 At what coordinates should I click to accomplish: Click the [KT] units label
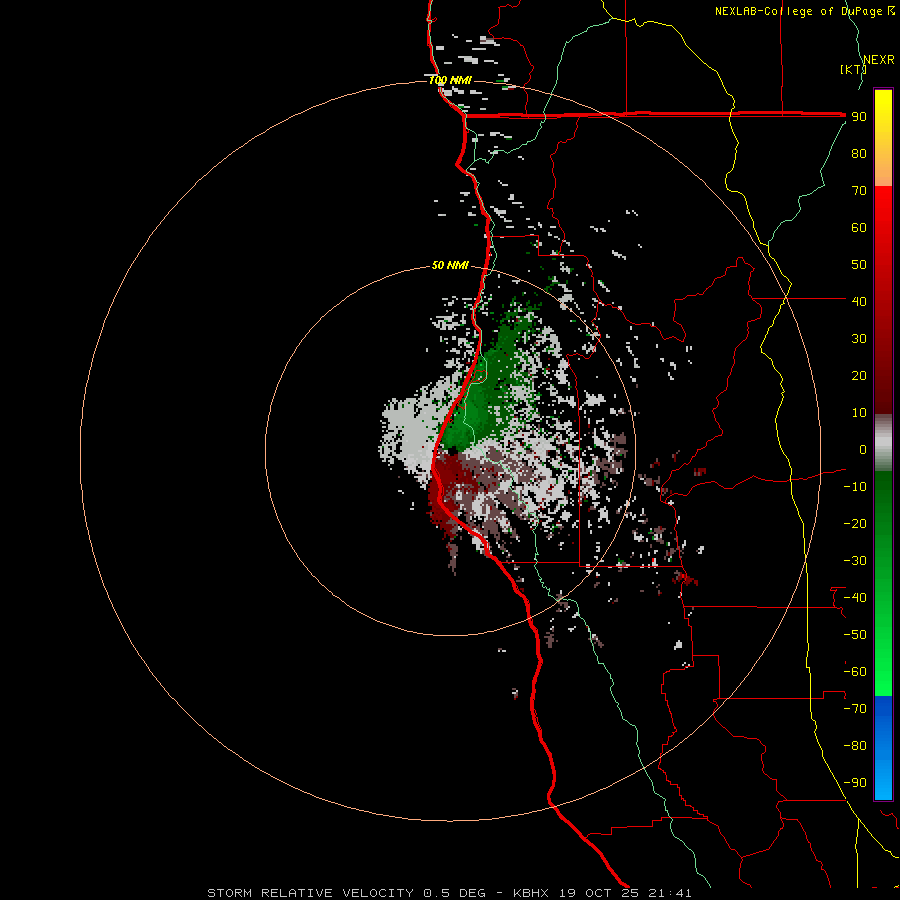click(x=853, y=69)
